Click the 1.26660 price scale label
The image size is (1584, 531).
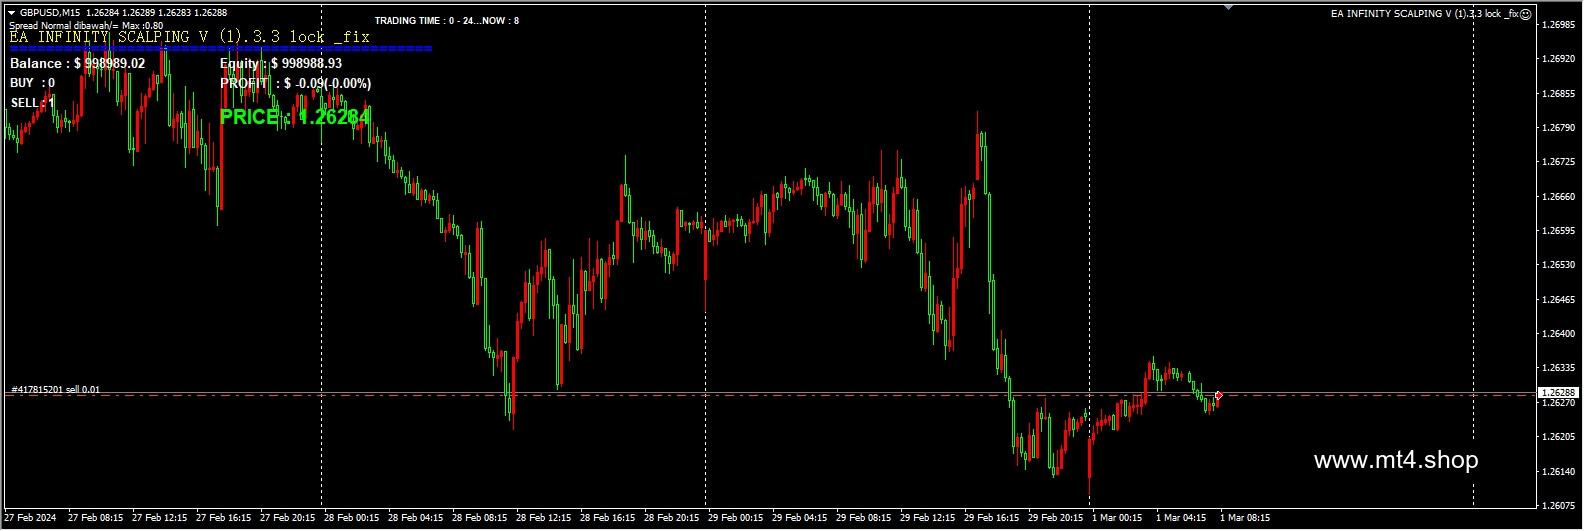pos(1559,196)
